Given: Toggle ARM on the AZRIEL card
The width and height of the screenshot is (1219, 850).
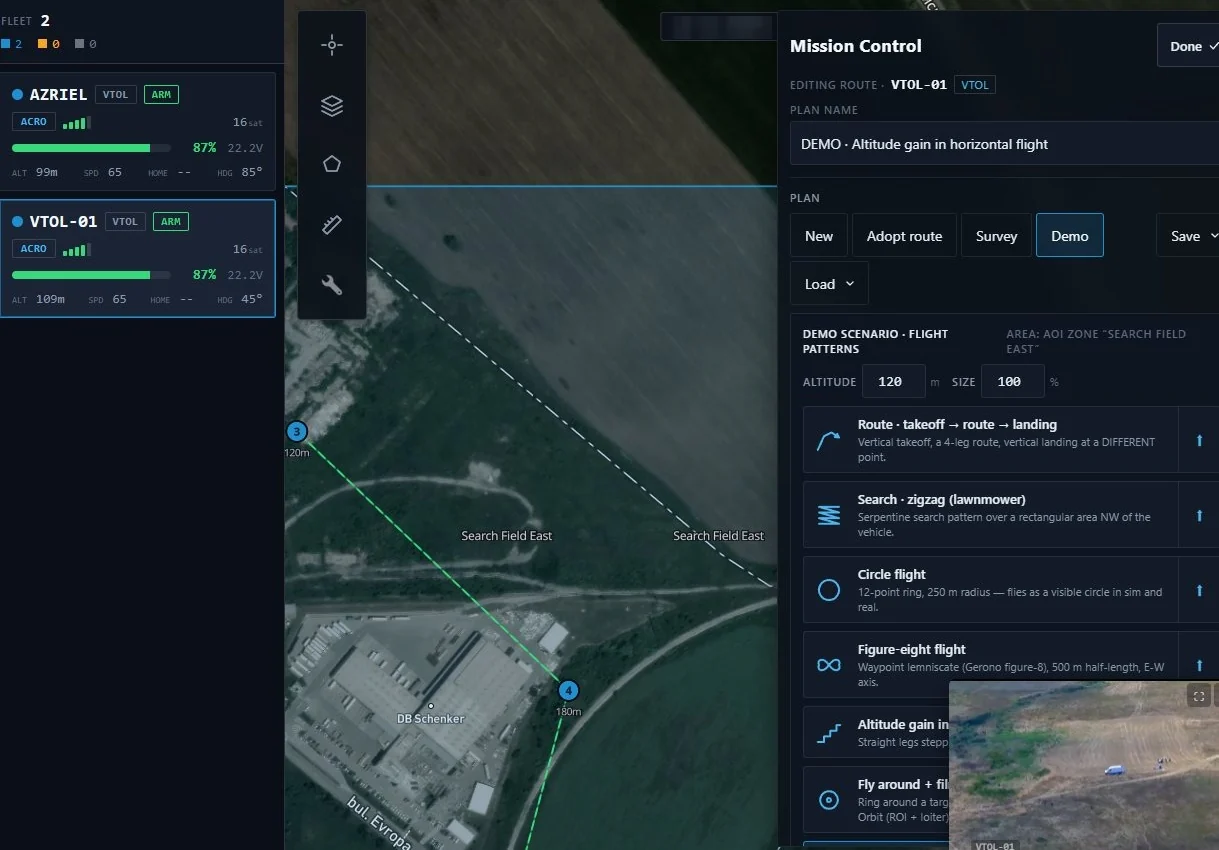Looking at the screenshot, I should [161, 95].
